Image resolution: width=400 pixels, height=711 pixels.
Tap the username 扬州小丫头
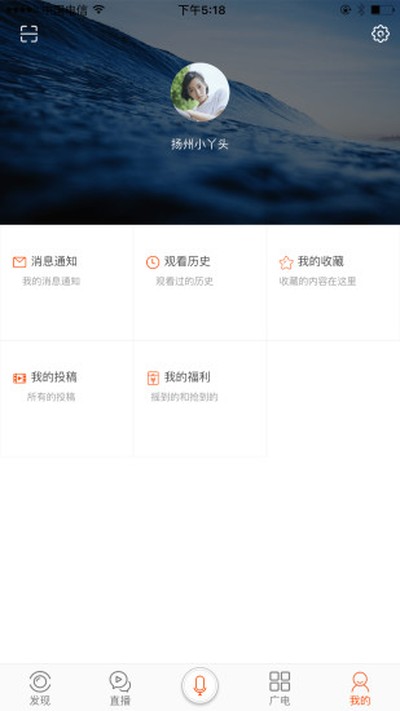click(200, 145)
